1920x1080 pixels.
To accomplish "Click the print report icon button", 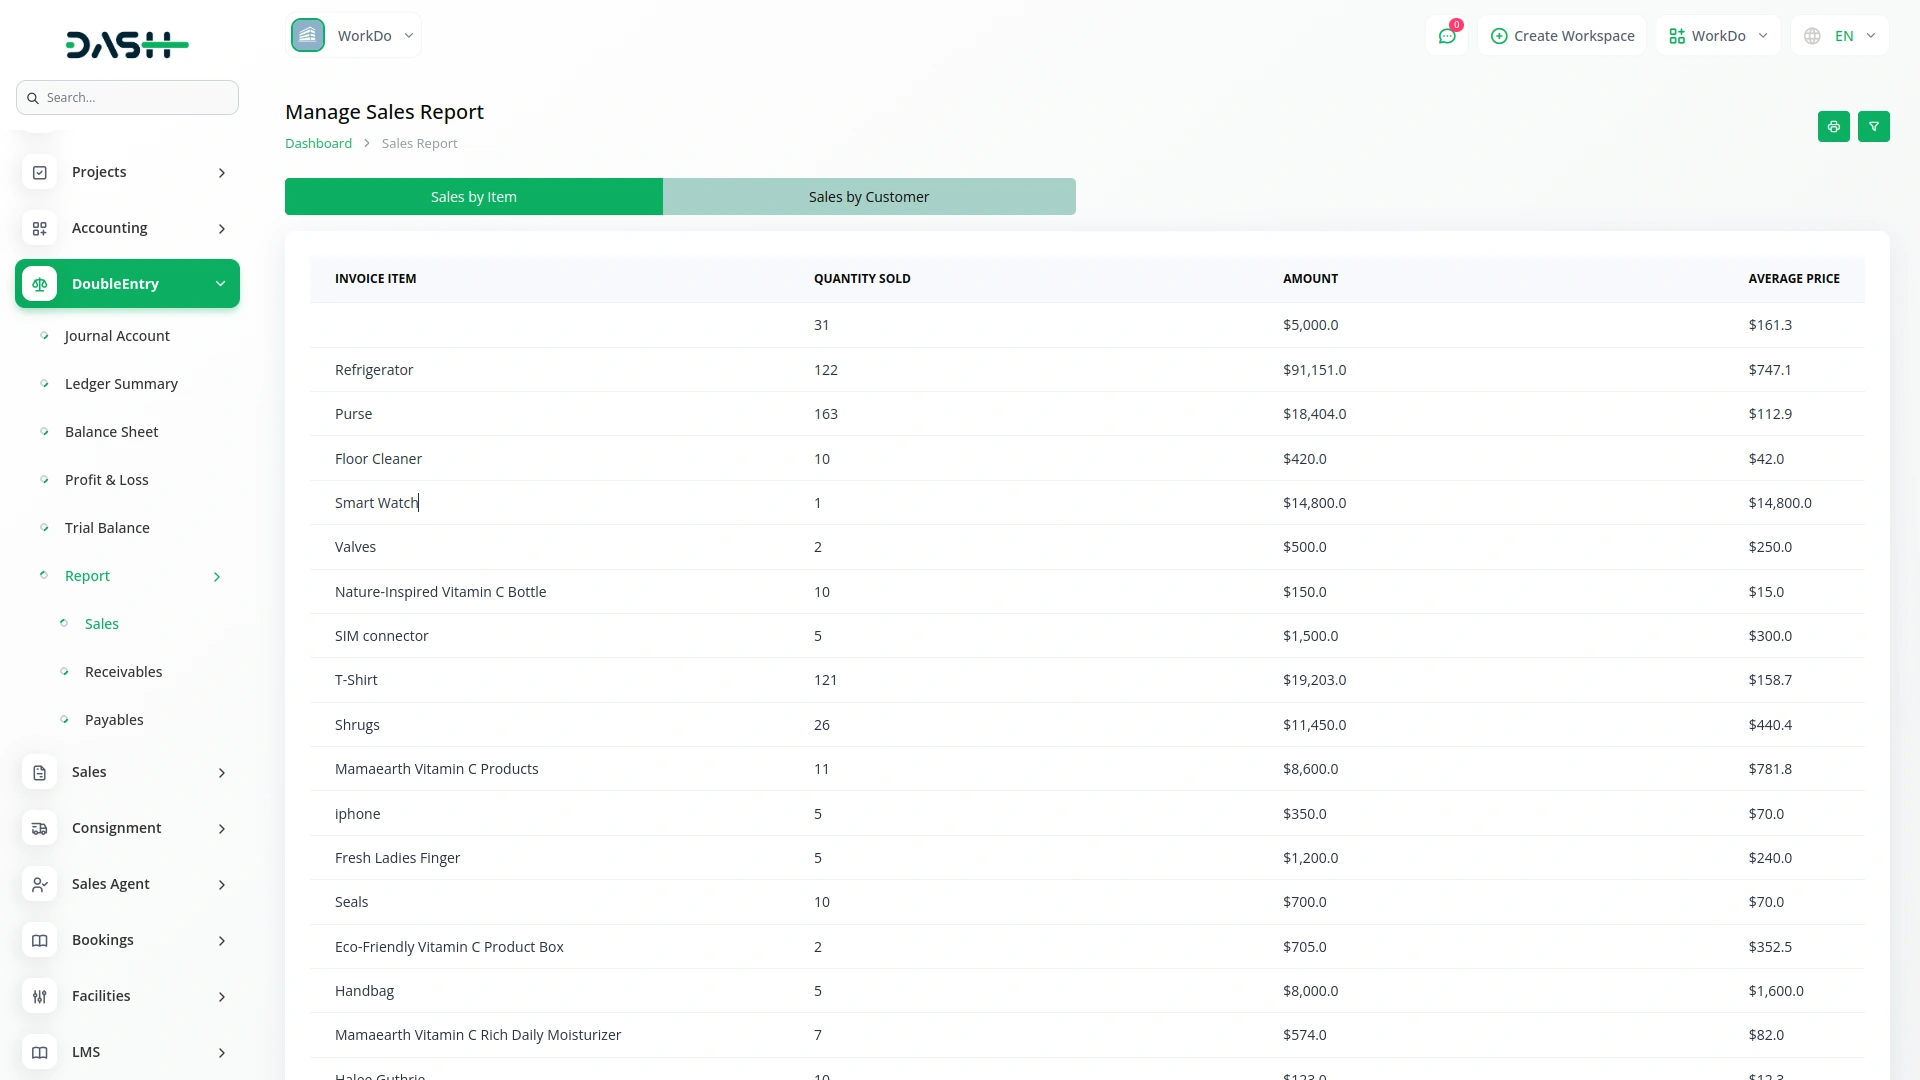I will click(x=1833, y=127).
